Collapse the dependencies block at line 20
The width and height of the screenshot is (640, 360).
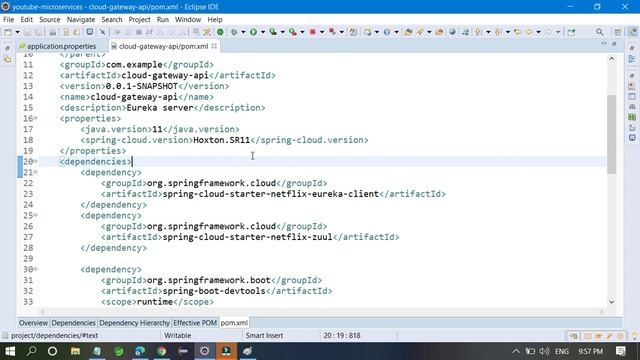pyautogui.click(x=36, y=162)
